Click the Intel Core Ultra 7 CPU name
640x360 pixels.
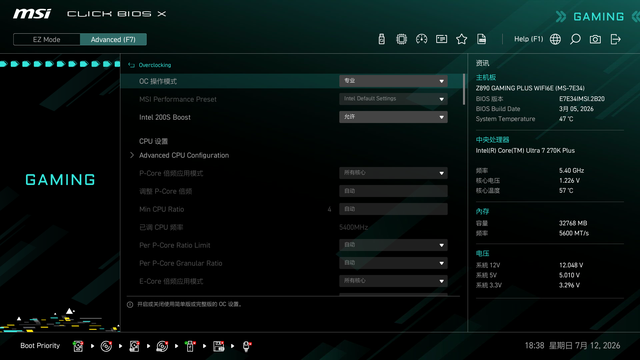(525, 151)
